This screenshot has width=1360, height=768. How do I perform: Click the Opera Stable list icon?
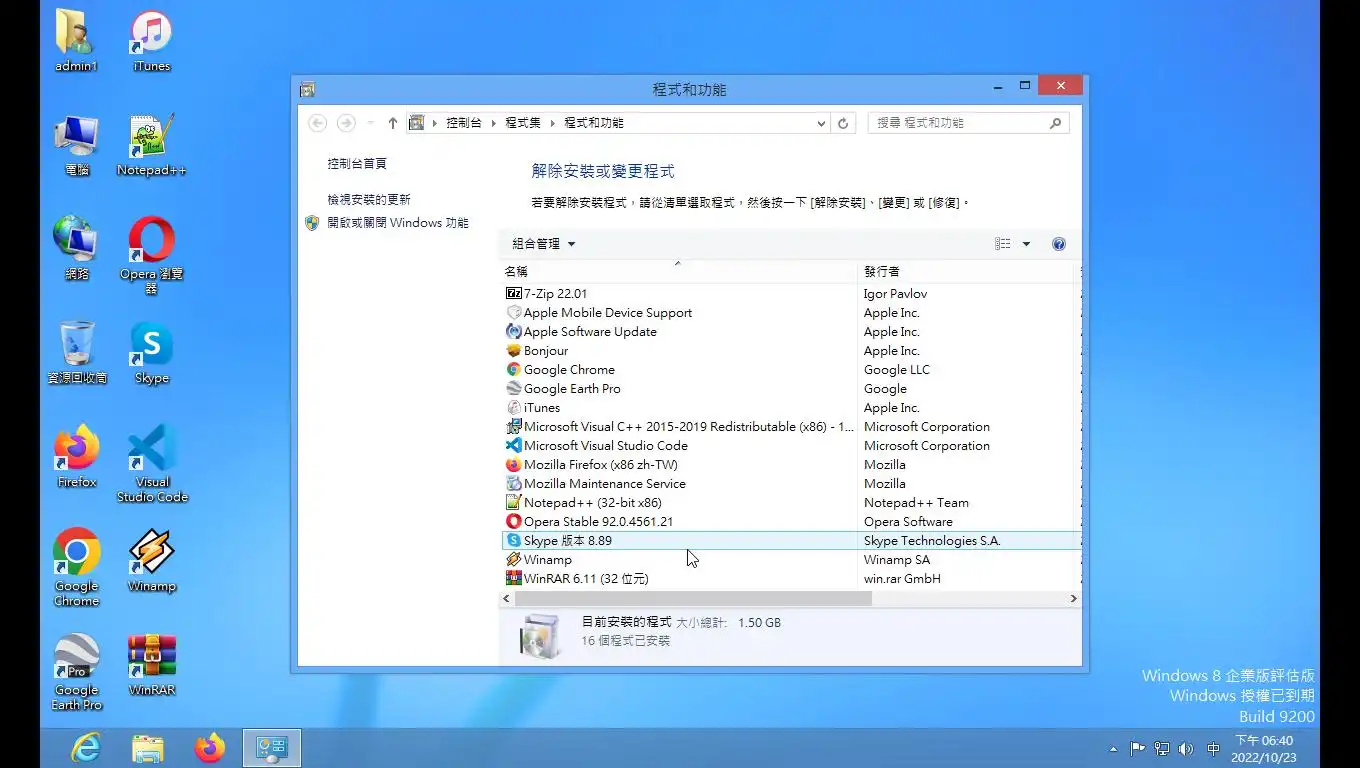click(x=514, y=522)
